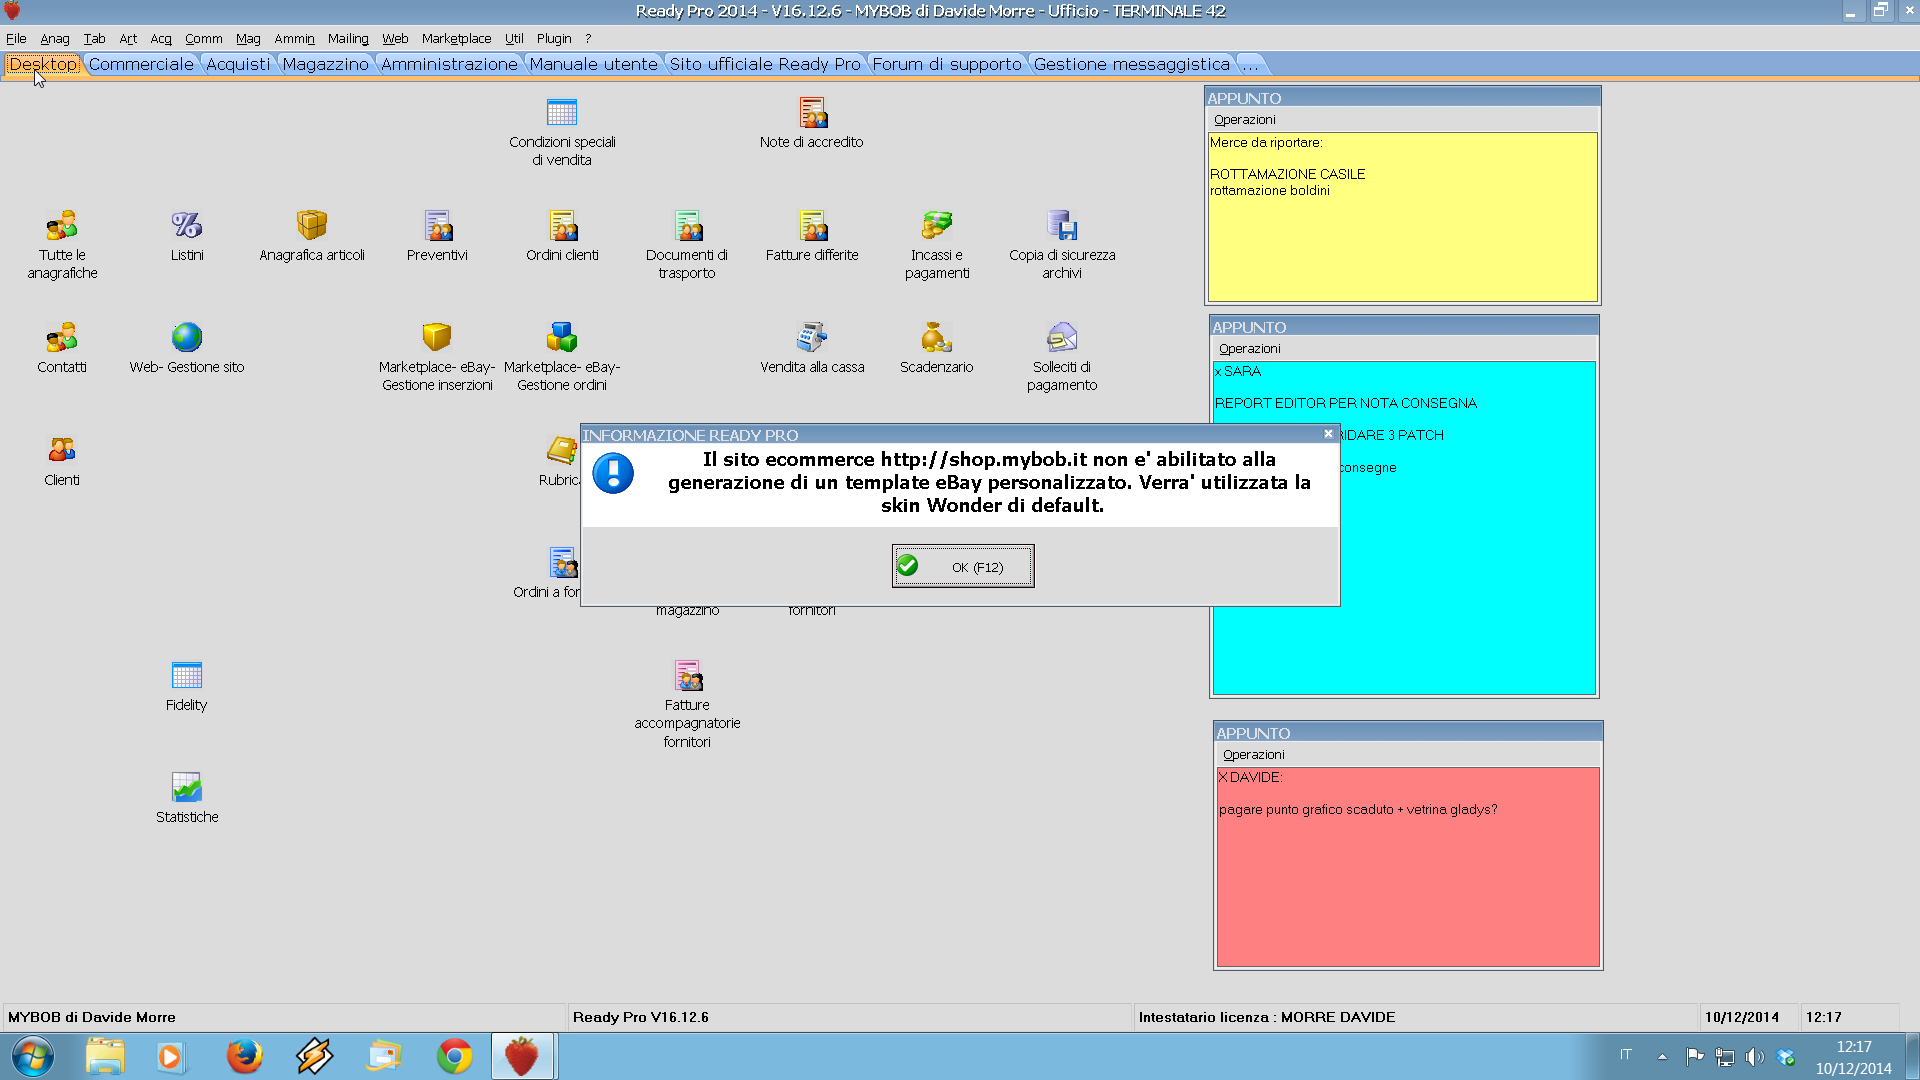Open Tutte le anagrafiche icon
This screenshot has width=1920, height=1080.
click(x=62, y=225)
